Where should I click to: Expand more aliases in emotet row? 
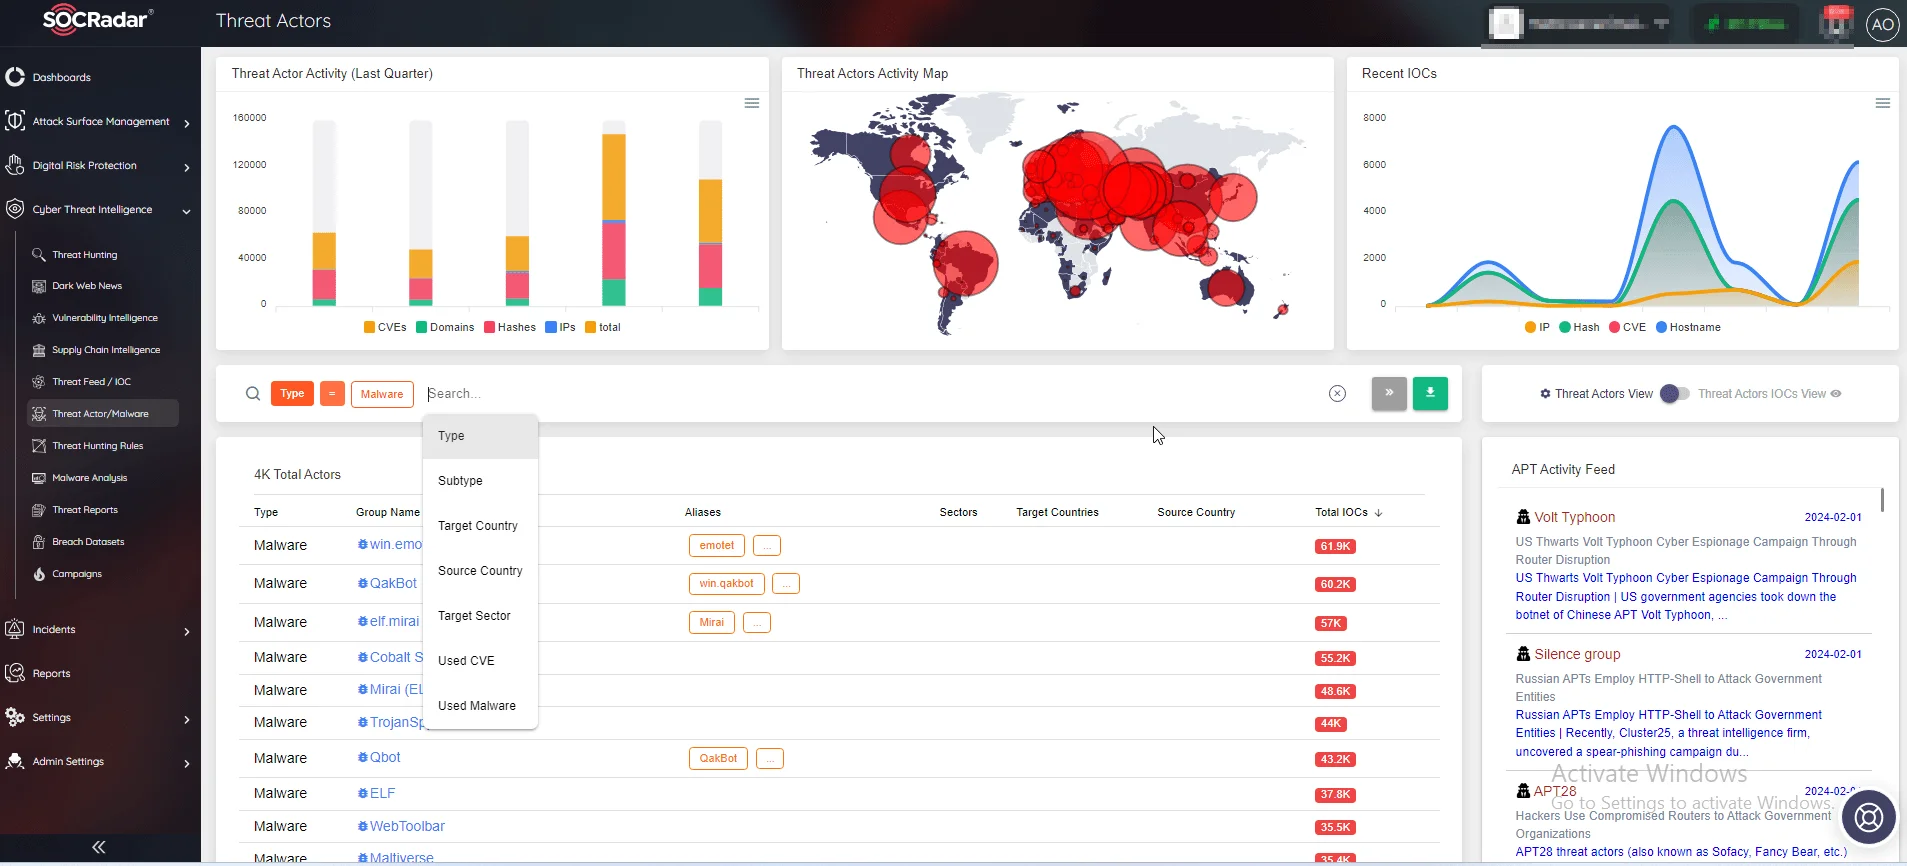767,546
